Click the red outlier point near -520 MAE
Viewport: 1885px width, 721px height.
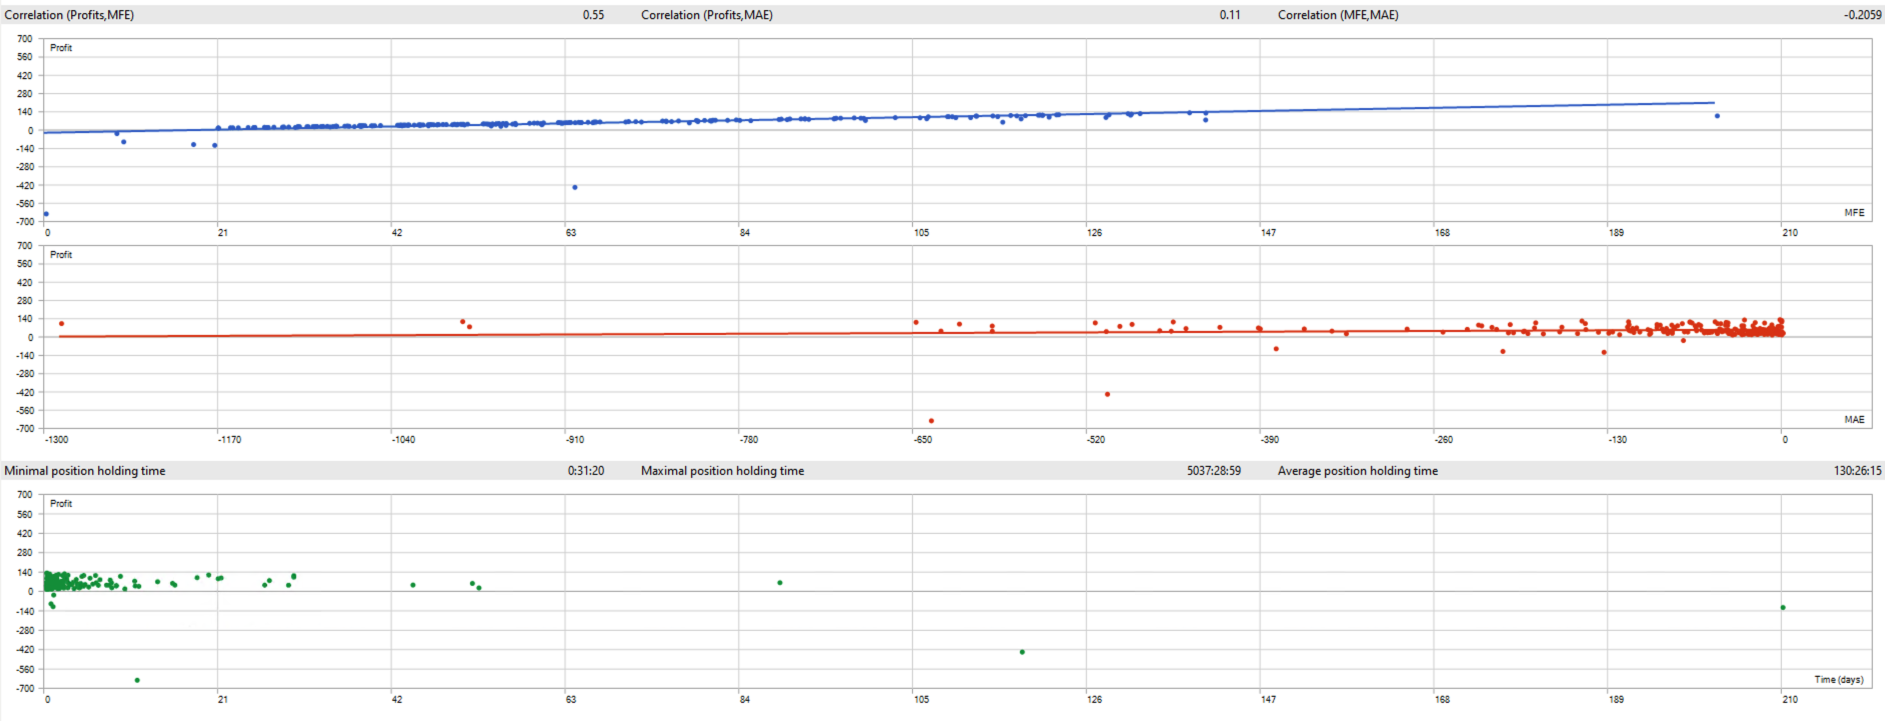click(1107, 394)
